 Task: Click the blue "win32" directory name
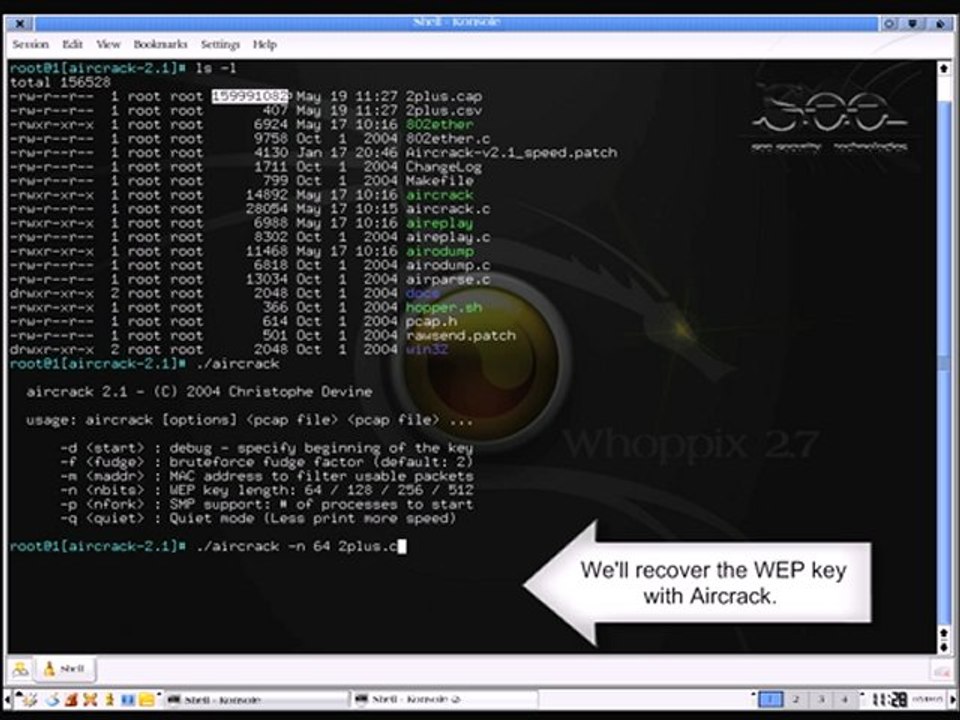pyautogui.click(x=427, y=350)
